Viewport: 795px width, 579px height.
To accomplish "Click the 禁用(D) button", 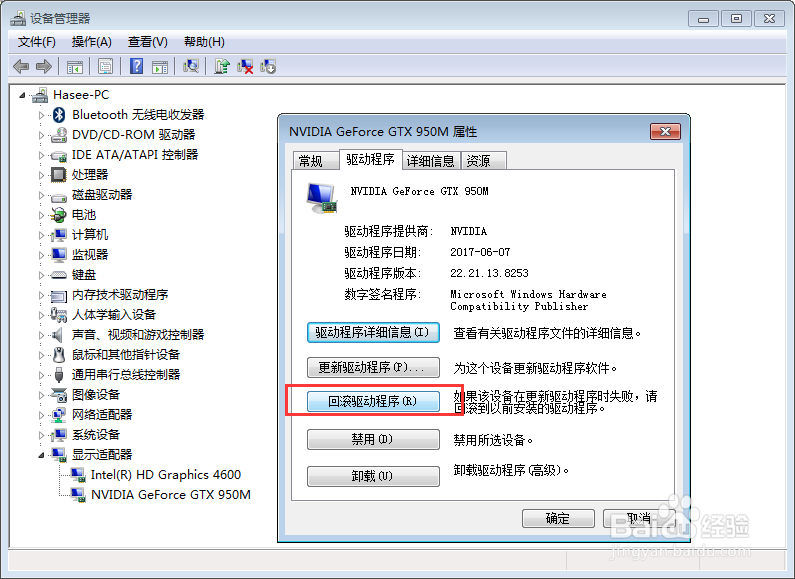I will pyautogui.click(x=373, y=439).
